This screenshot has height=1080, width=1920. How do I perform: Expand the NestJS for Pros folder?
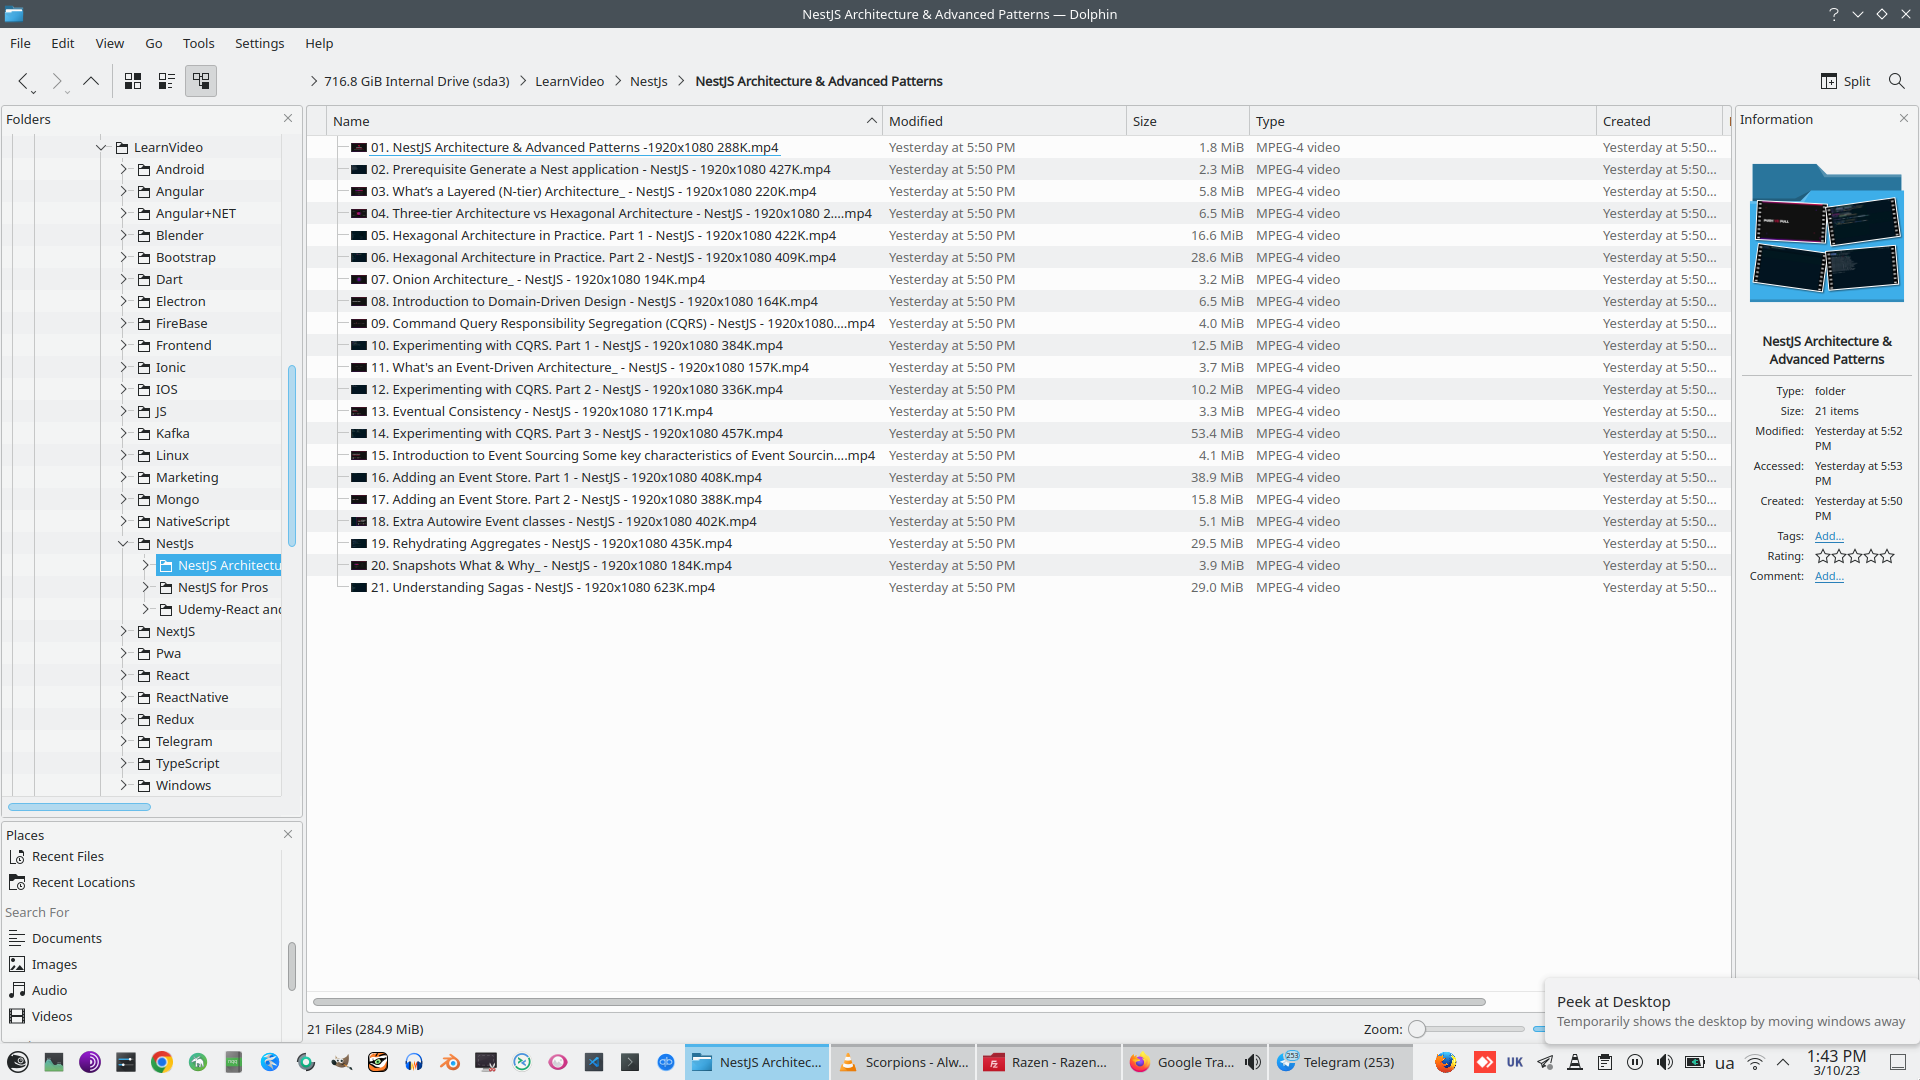pos(146,588)
